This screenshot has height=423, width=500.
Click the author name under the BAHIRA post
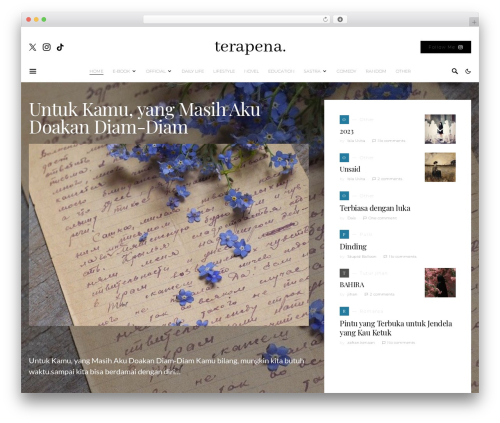pos(352,294)
